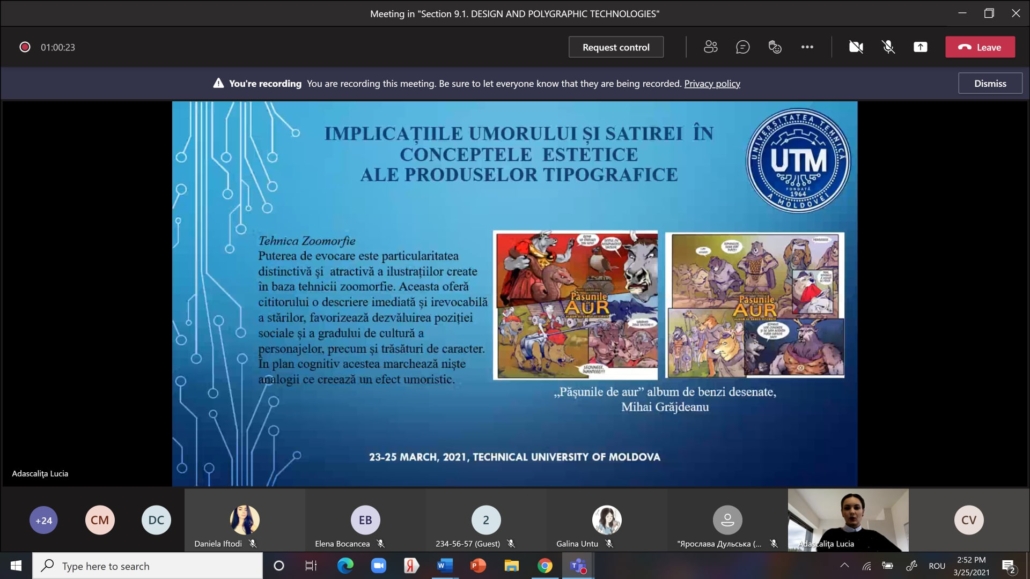The image size is (1030, 579).
Task: Open the participants panel
Action: [x=710, y=47]
